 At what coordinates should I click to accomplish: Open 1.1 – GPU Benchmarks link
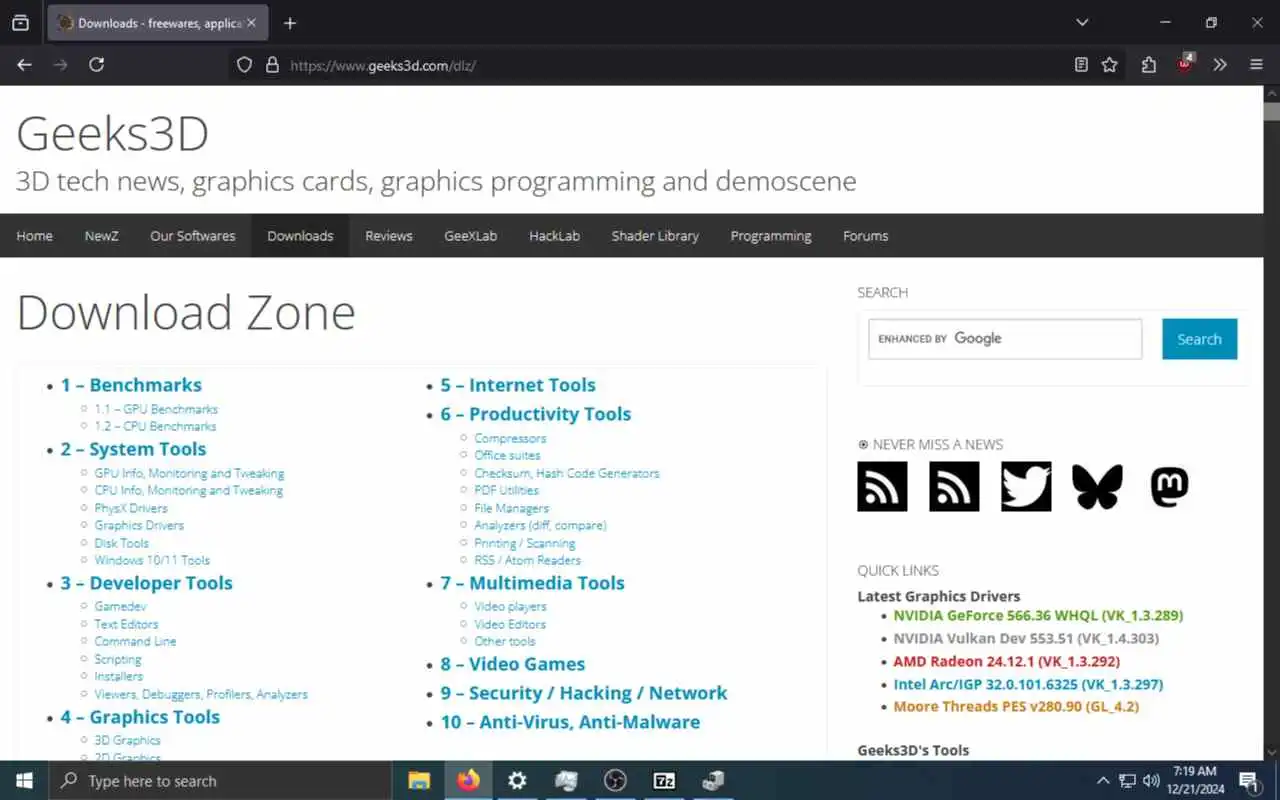coord(156,409)
